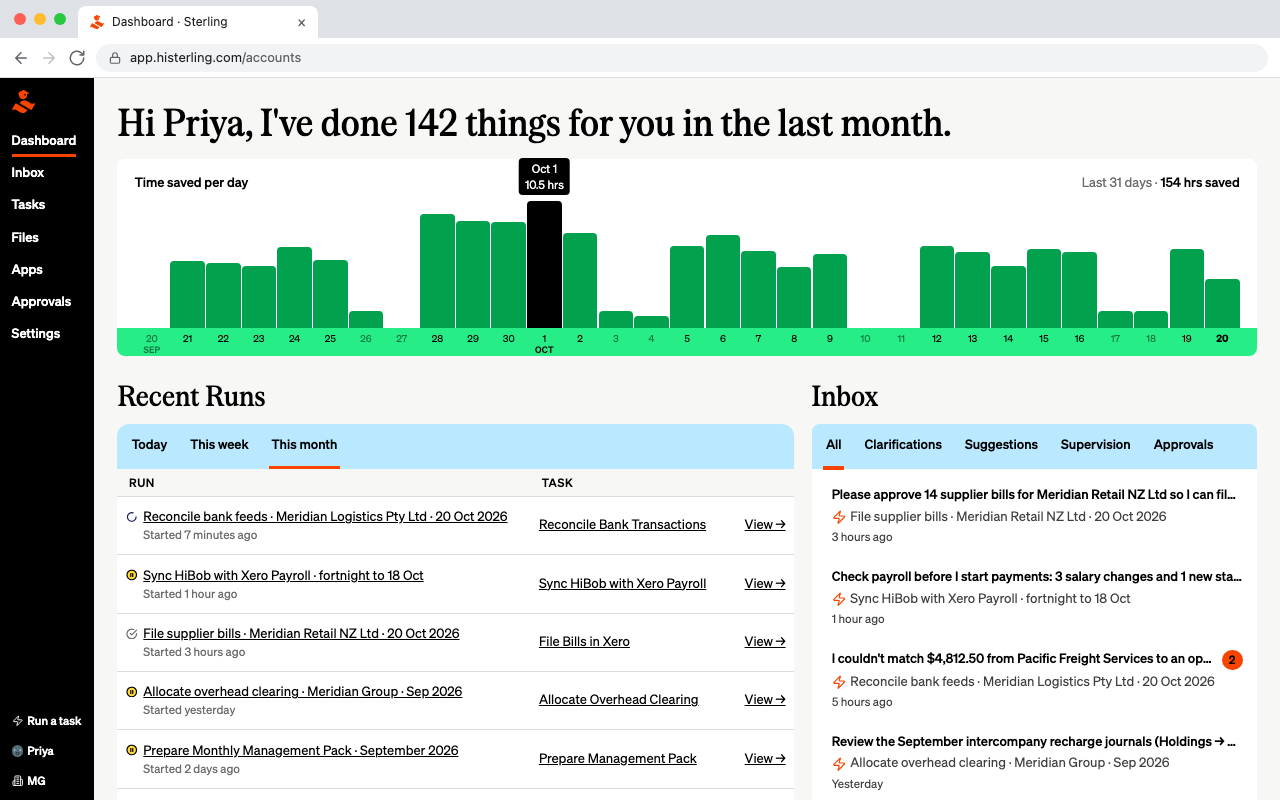Close the Dashboard · Sterling browser tab
This screenshot has width=1280, height=800.
(302, 22)
